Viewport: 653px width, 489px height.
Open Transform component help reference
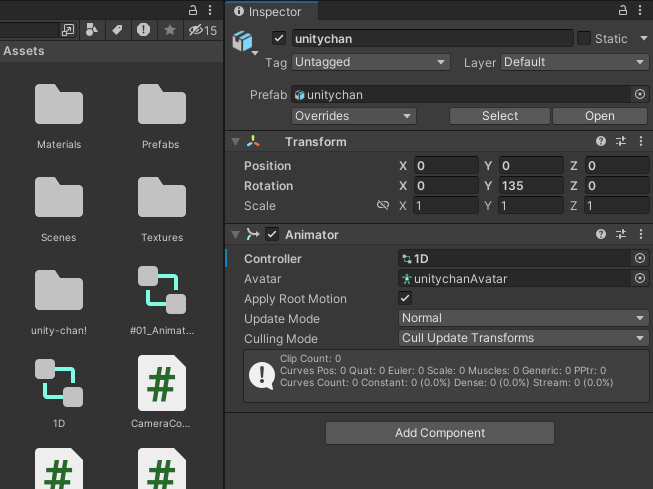(601, 142)
